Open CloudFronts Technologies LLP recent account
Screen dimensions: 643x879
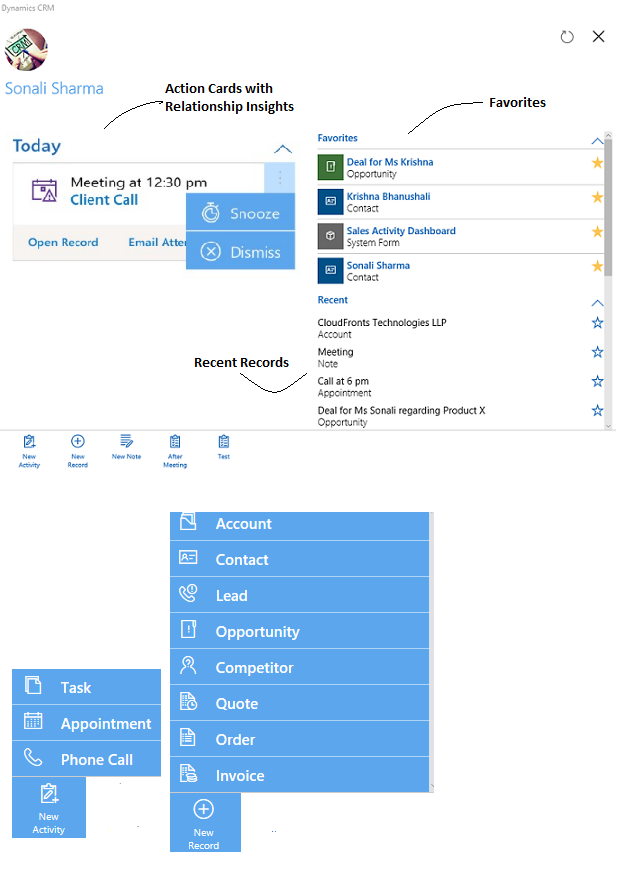[x=382, y=322]
